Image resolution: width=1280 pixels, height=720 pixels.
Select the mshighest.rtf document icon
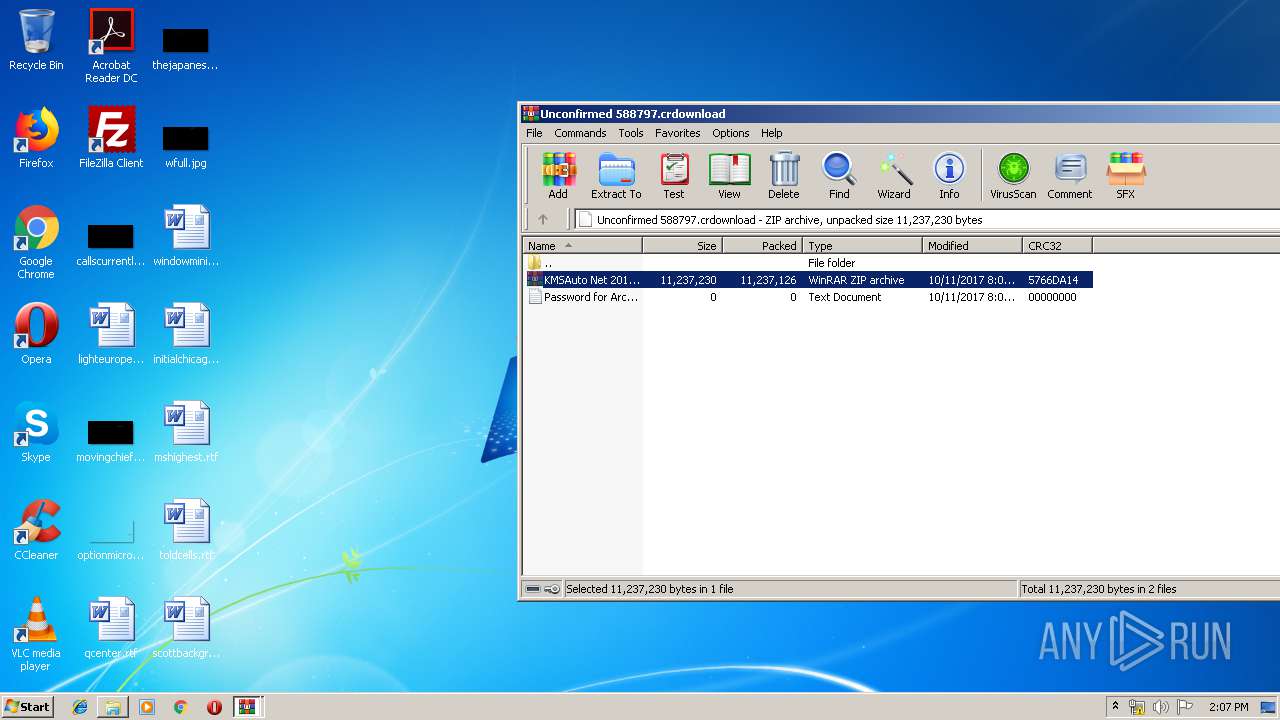(x=186, y=432)
